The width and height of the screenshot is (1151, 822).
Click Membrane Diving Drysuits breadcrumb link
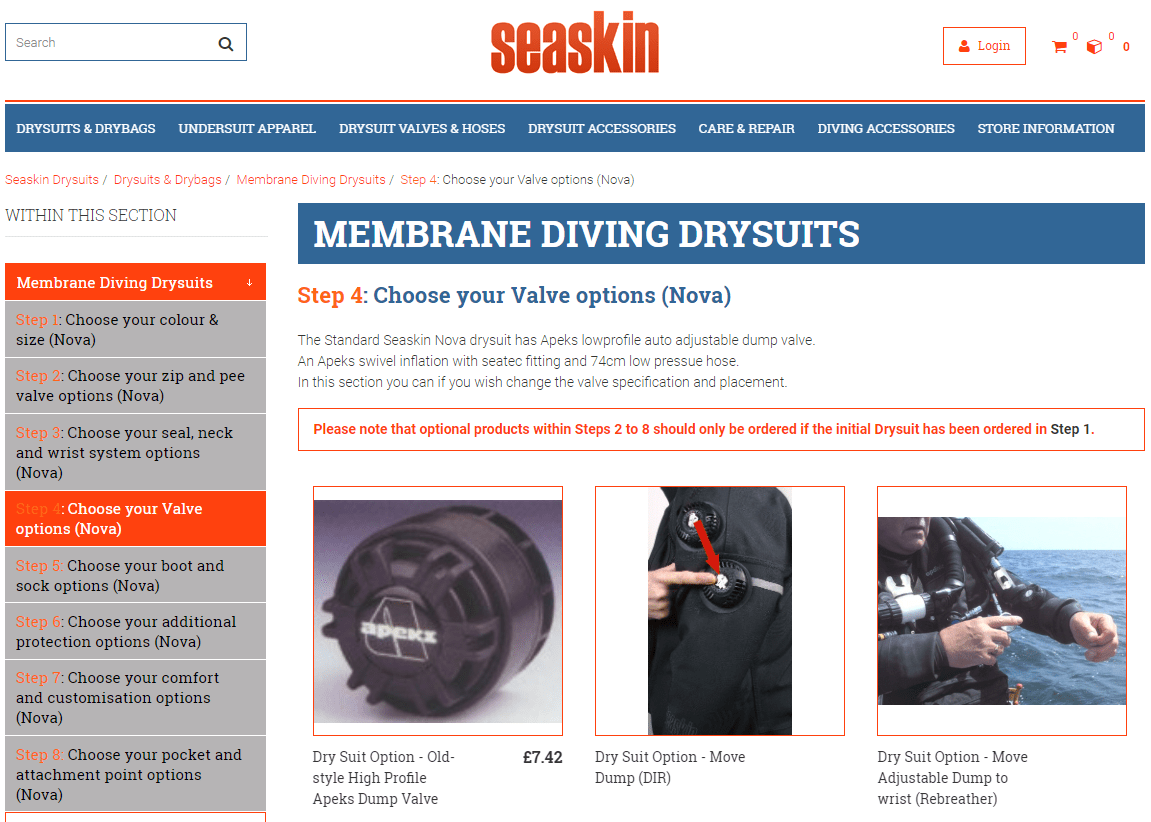pos(311,180)
